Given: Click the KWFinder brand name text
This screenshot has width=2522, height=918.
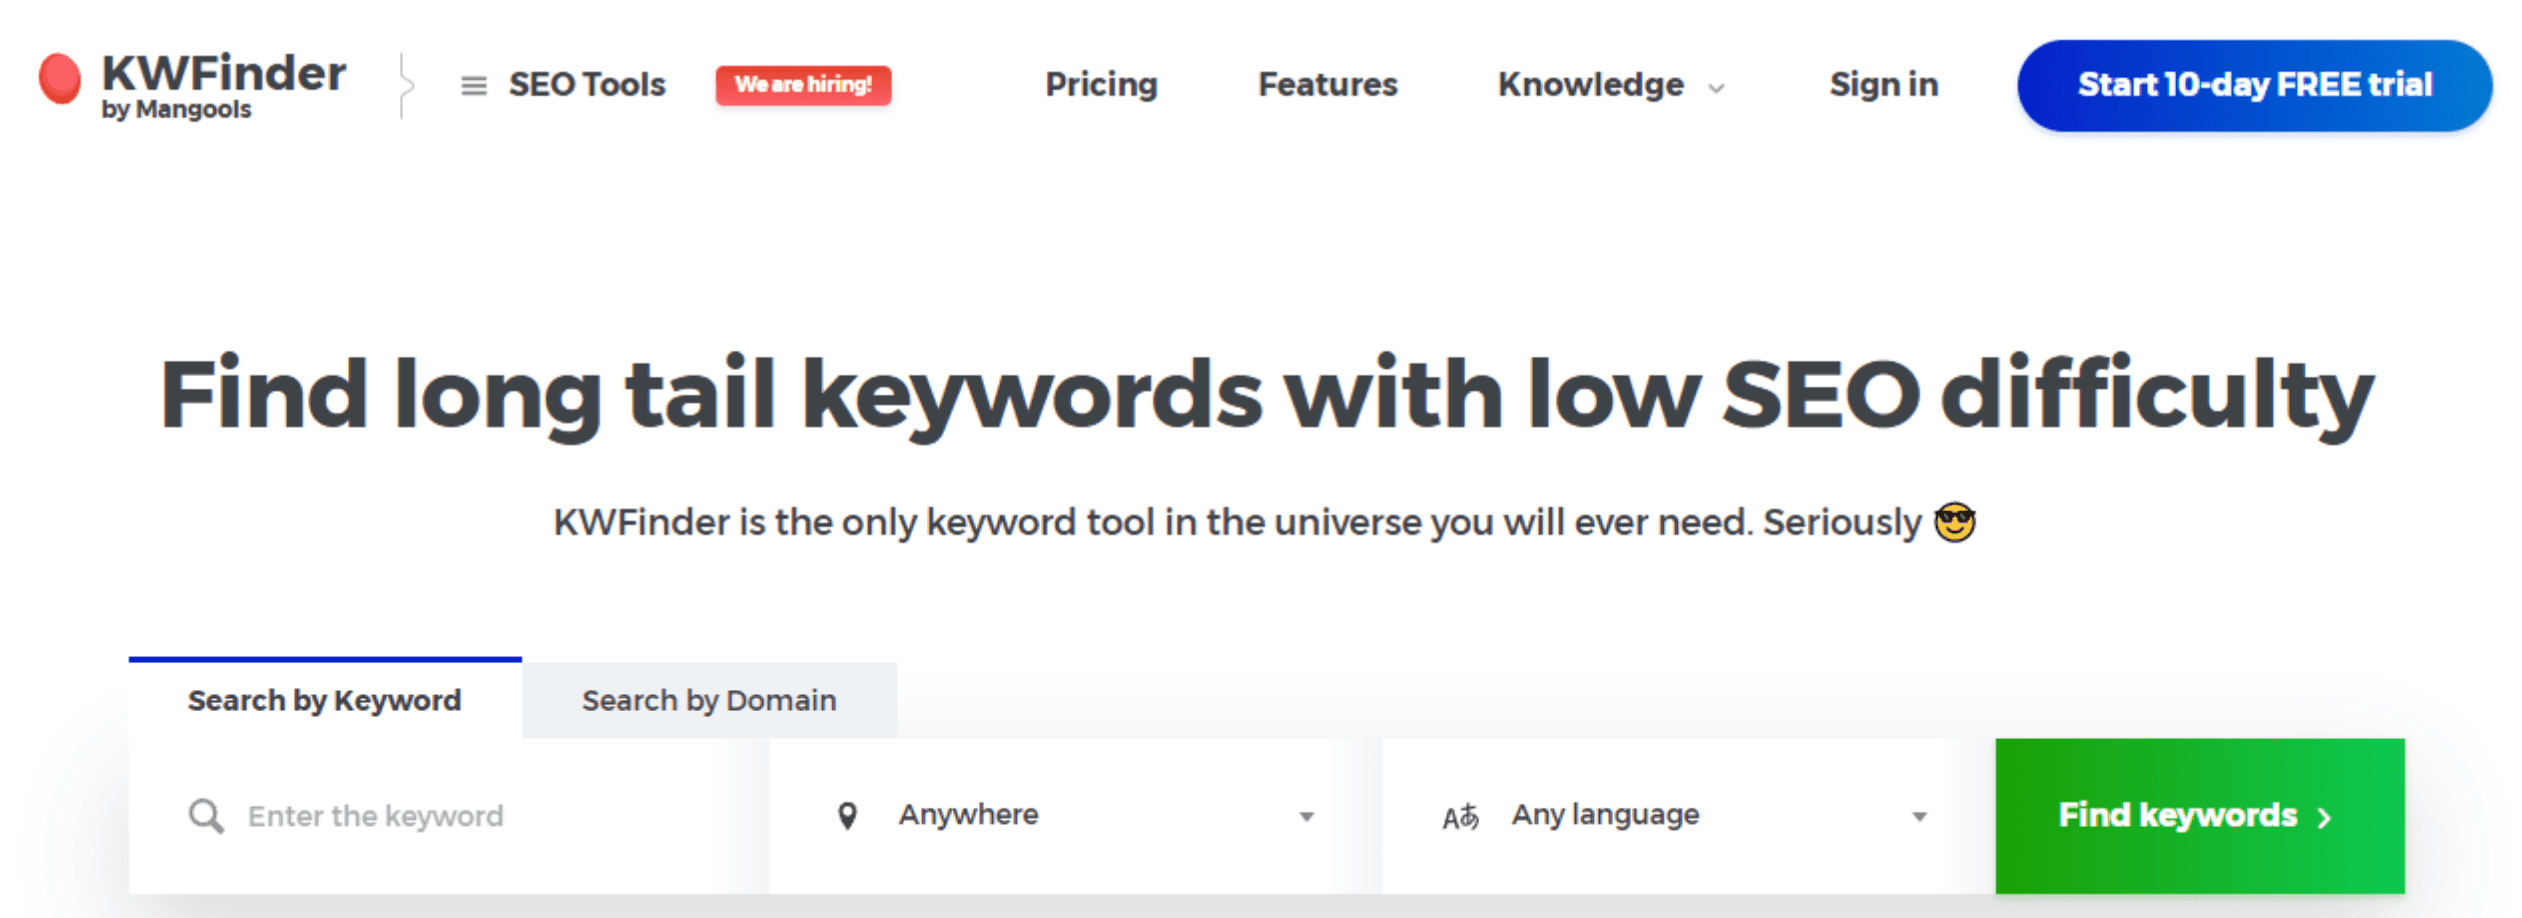Looking at the screenshot, I should 224,73.
